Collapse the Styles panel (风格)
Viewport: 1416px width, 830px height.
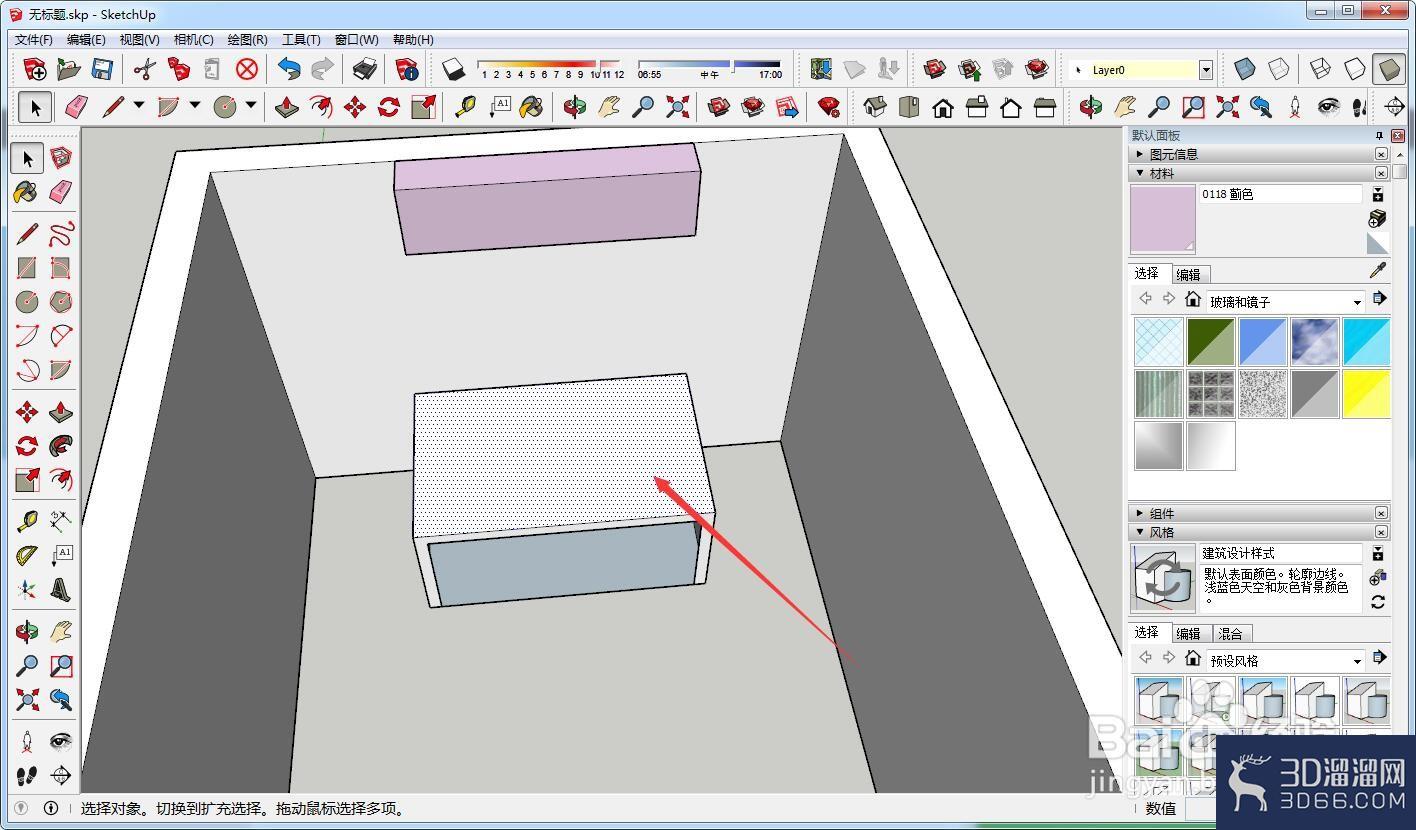1139,532
